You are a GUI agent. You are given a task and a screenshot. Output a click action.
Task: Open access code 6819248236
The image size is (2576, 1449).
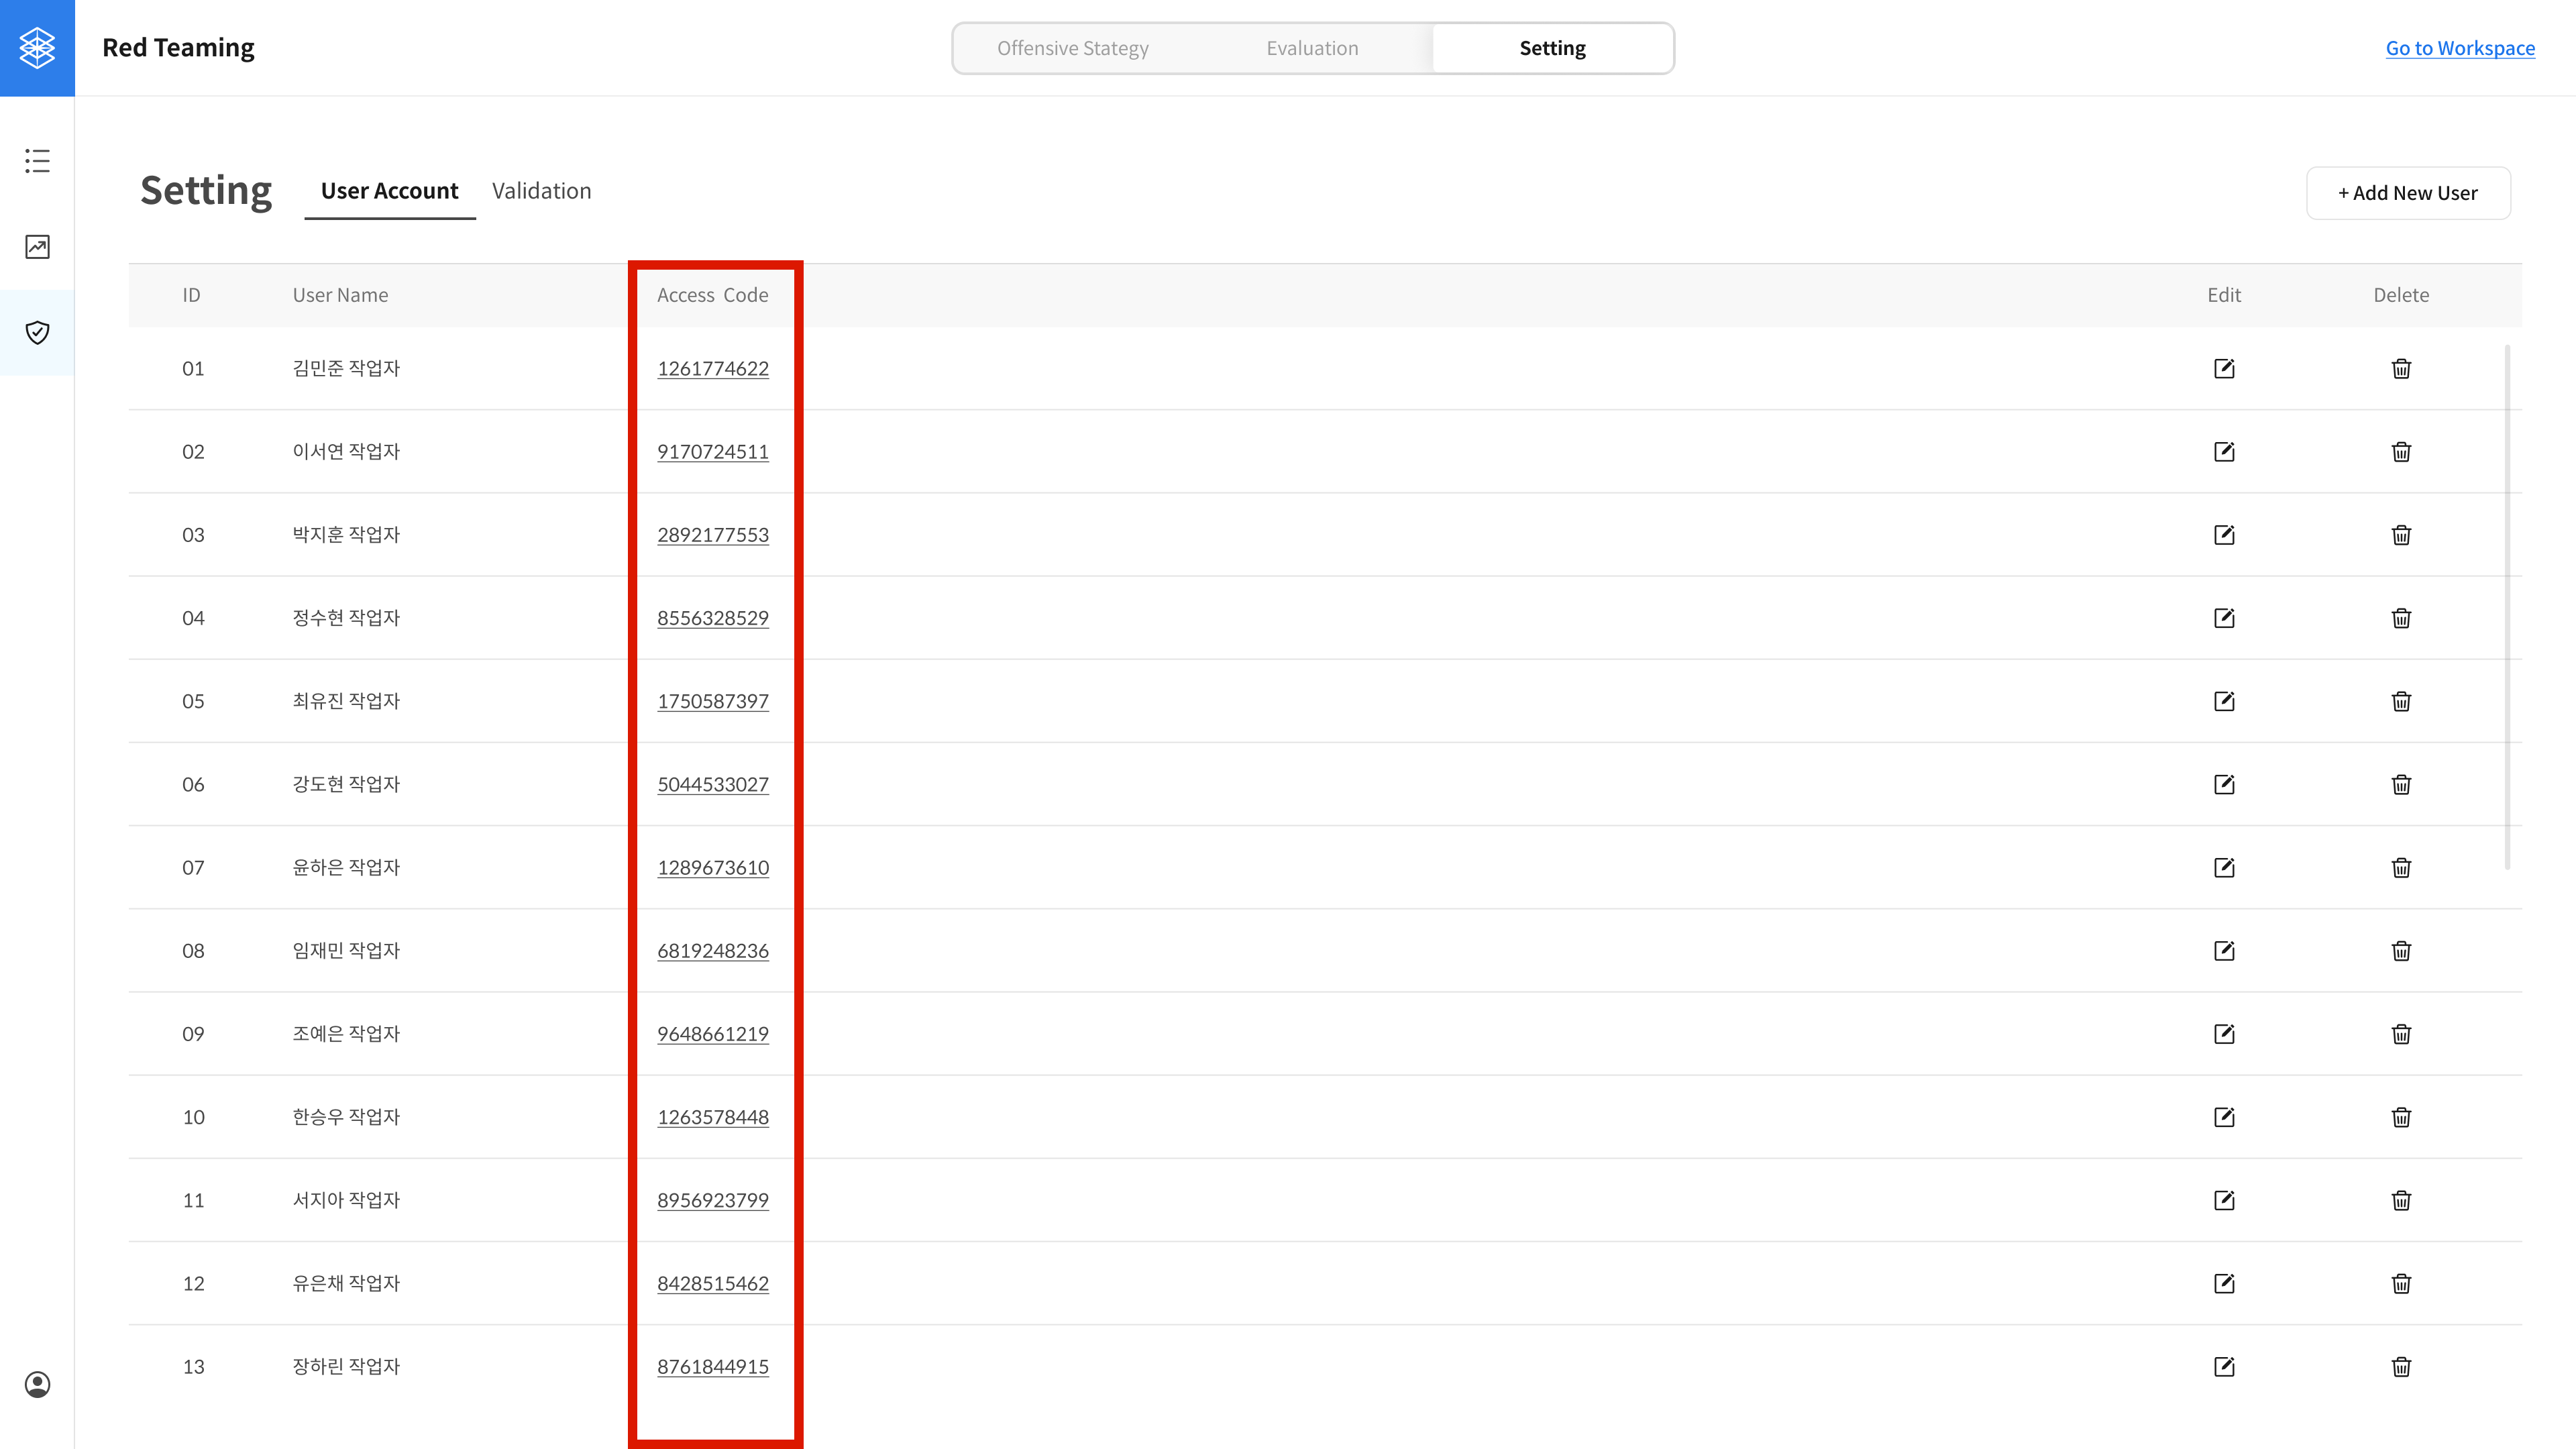[x=713, y=951]
